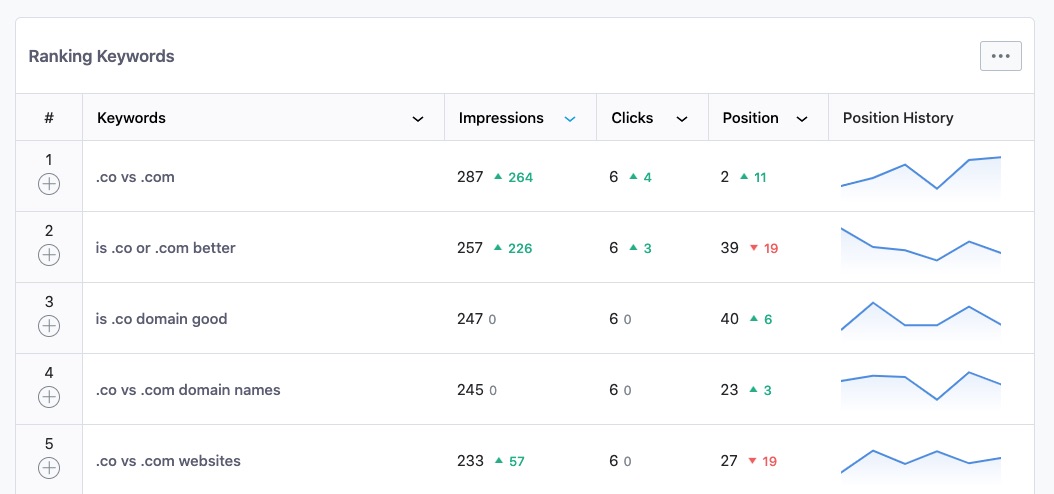Image resolution: width=1054 pixels, height=494 pixels.
Task: View position history chart for row 1
Action: coord(921,177)
